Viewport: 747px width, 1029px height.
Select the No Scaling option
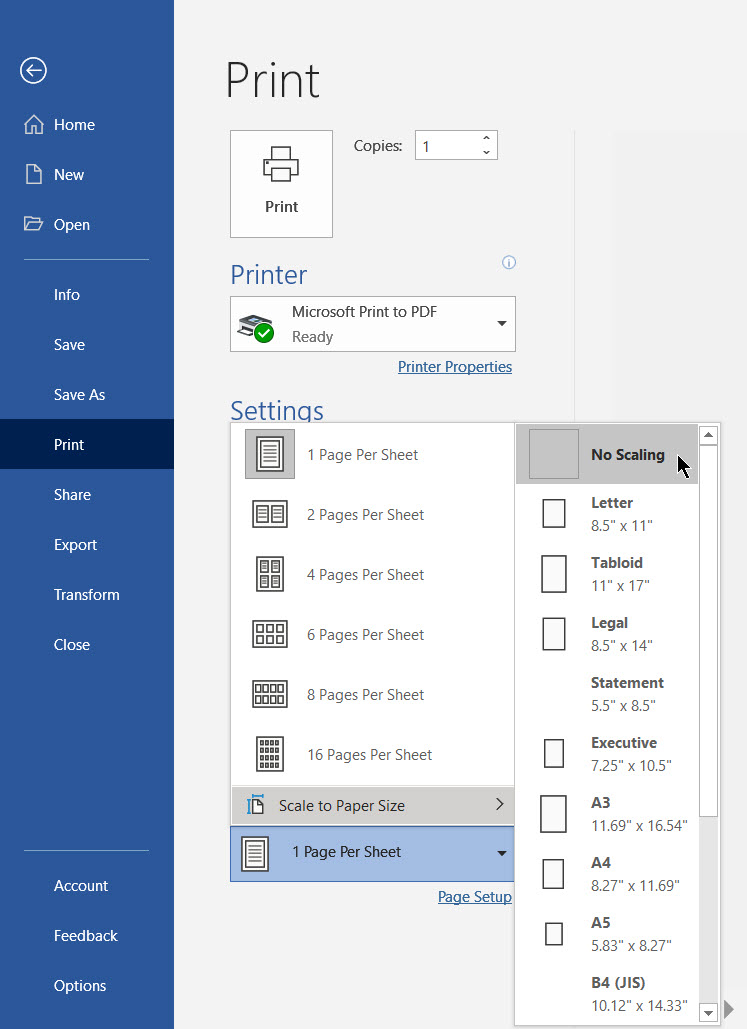pyautogui.click(x=607, y=454)
